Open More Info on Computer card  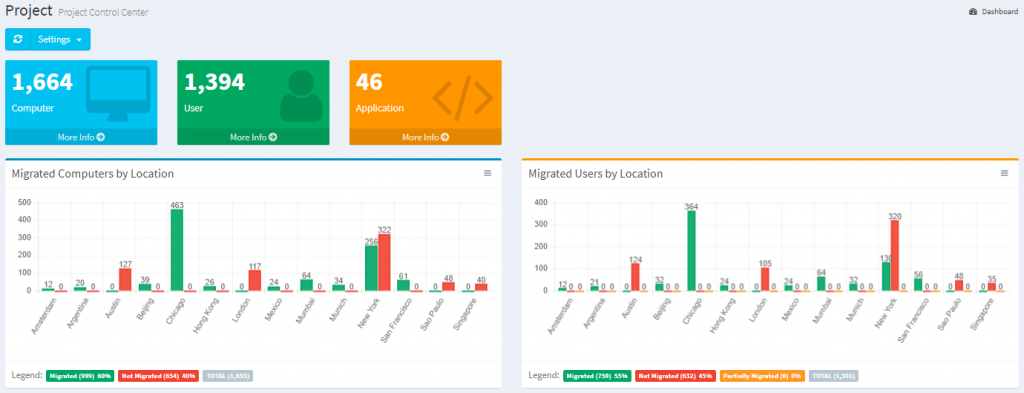[x=81, y=137]
